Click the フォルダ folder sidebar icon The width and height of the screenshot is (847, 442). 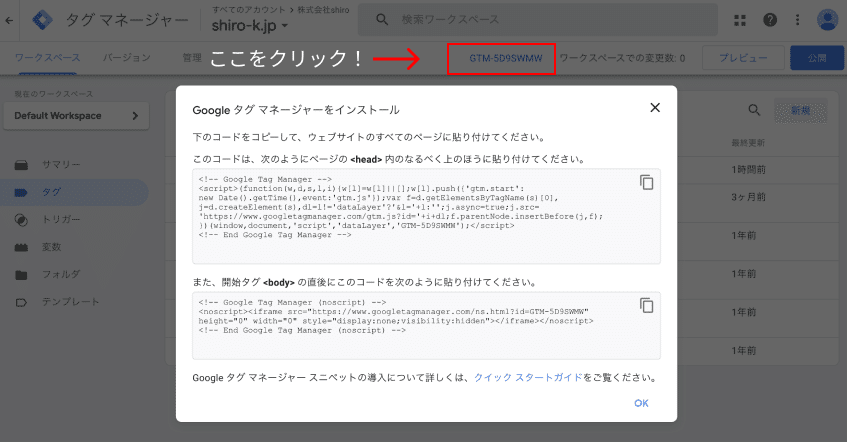[21, 275]
